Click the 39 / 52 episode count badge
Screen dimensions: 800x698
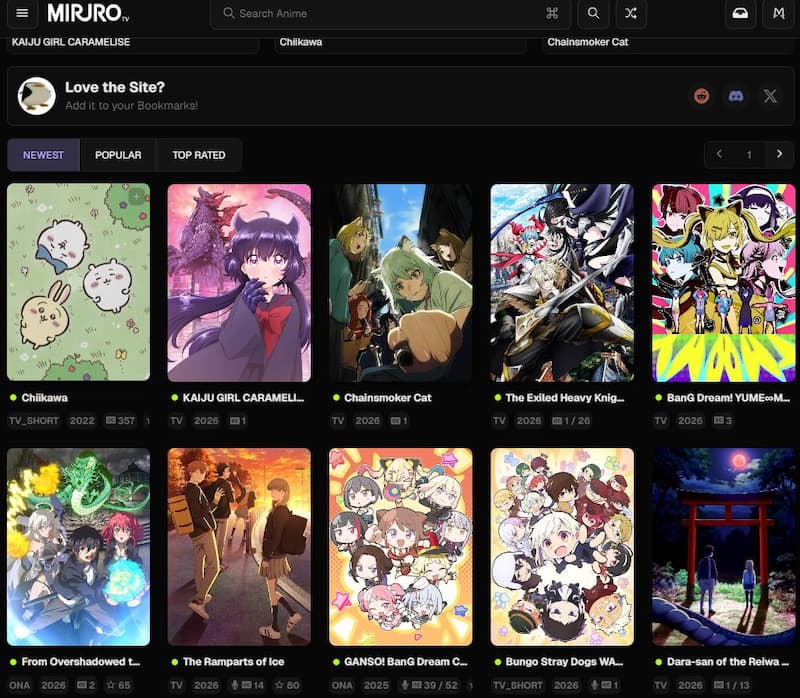(x=429, y=685)
